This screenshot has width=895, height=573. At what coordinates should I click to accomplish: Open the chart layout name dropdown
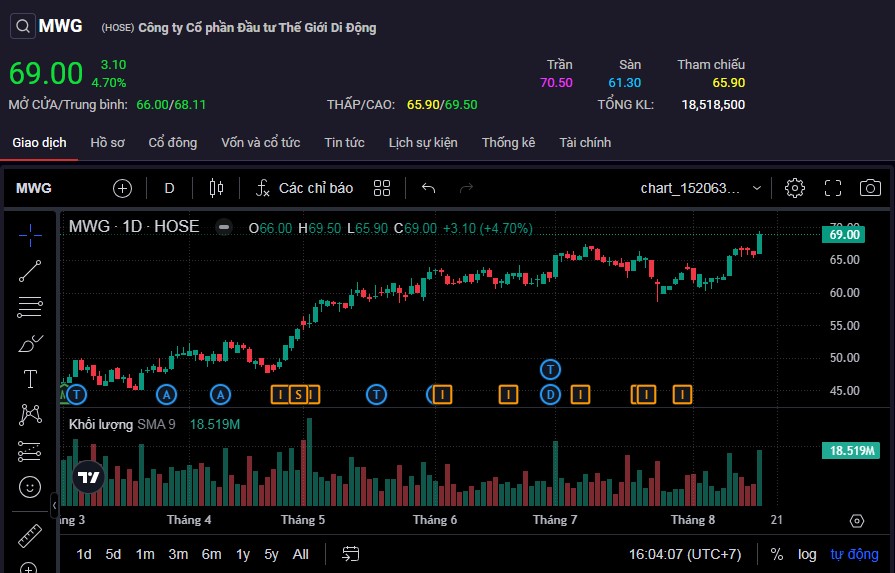click(701, 188)
